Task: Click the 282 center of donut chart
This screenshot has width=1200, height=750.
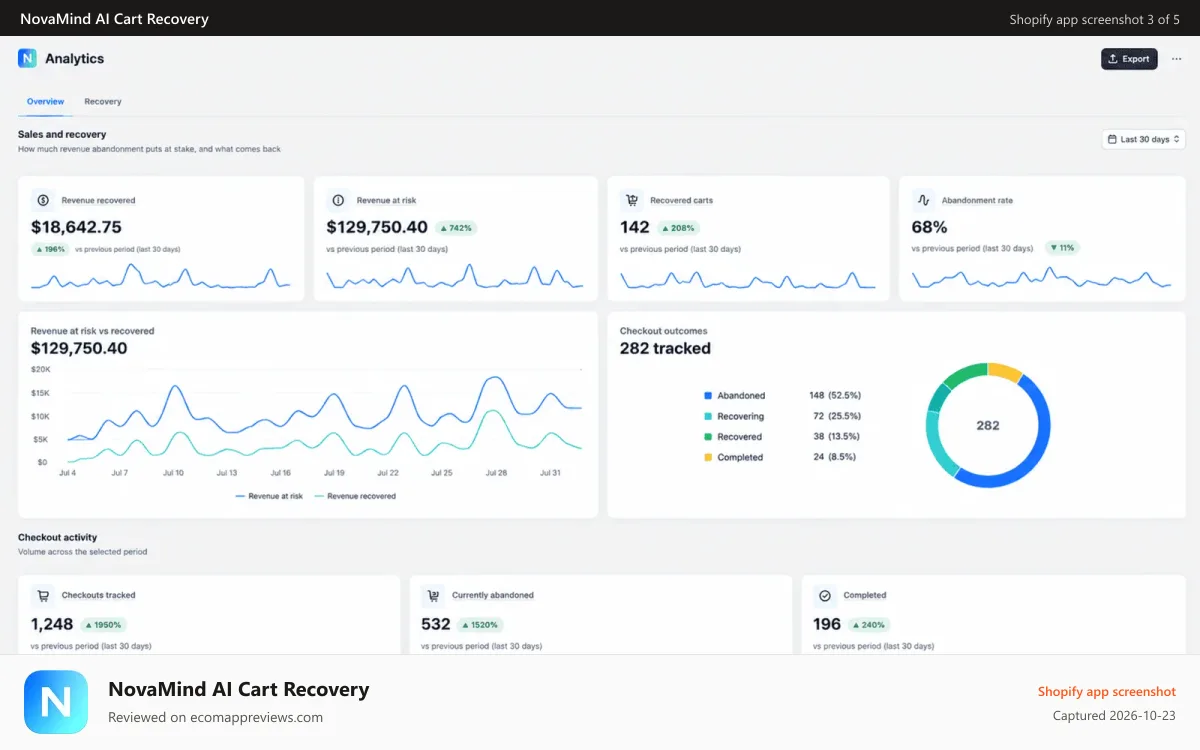Action: (x=988, y=425)
